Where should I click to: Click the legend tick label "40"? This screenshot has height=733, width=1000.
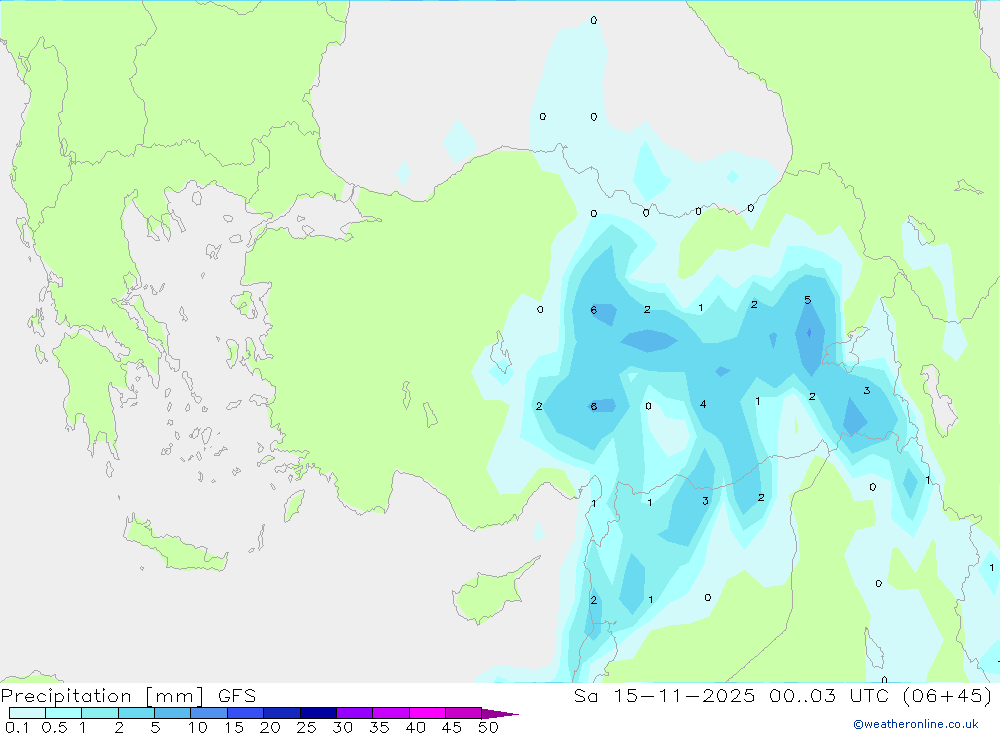(x=416, y=727)
